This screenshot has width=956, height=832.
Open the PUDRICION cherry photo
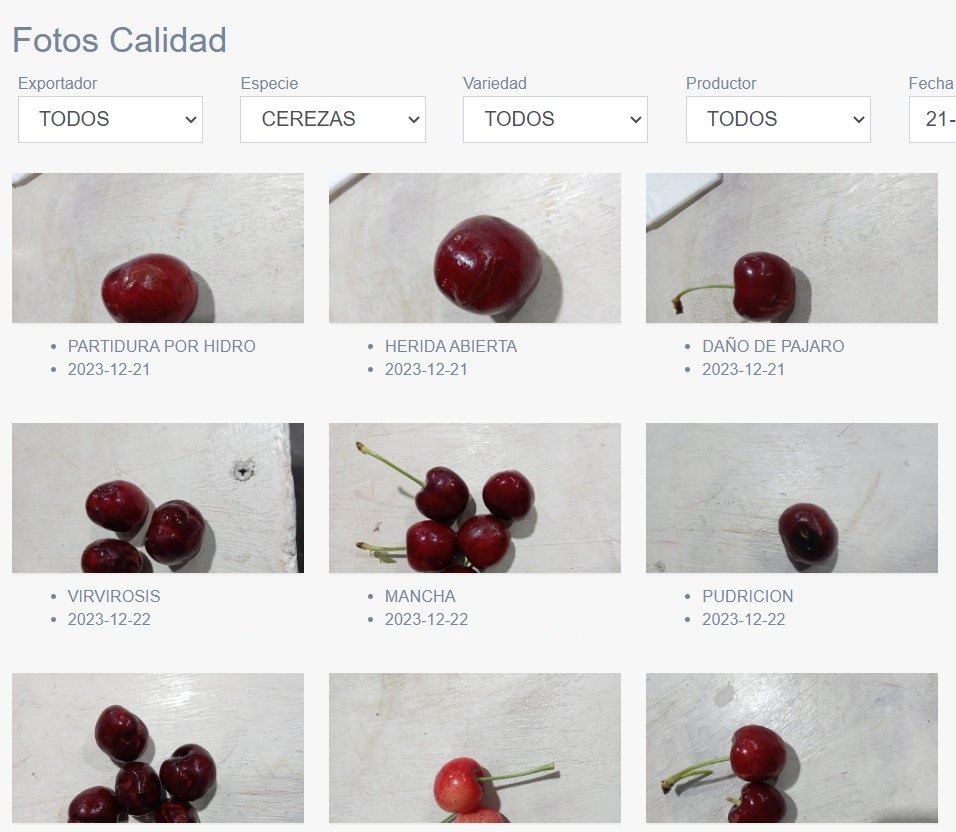[792, 498]
